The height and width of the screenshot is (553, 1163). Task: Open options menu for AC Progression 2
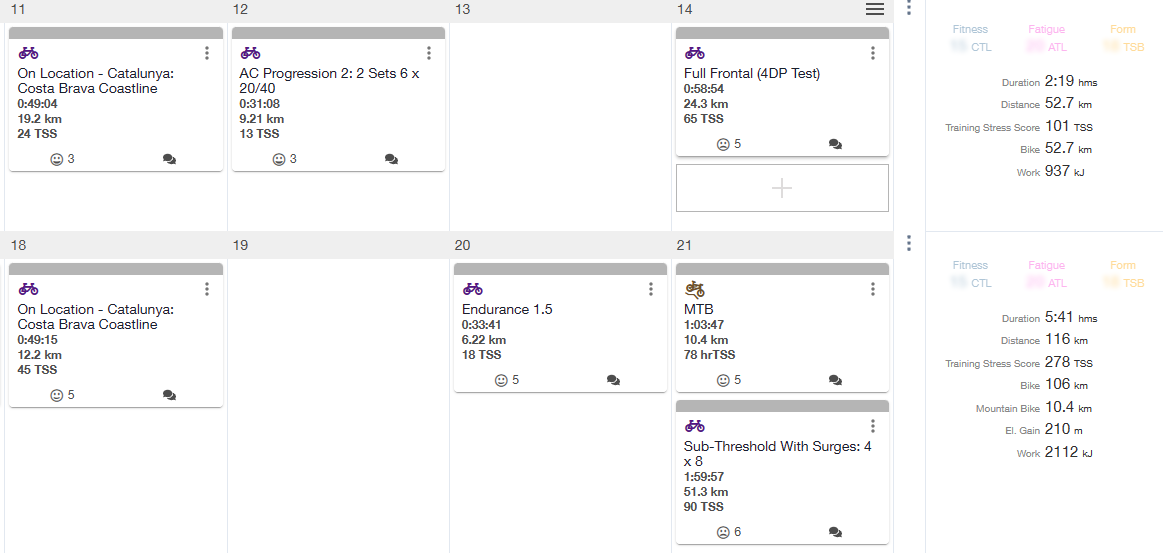429,53
